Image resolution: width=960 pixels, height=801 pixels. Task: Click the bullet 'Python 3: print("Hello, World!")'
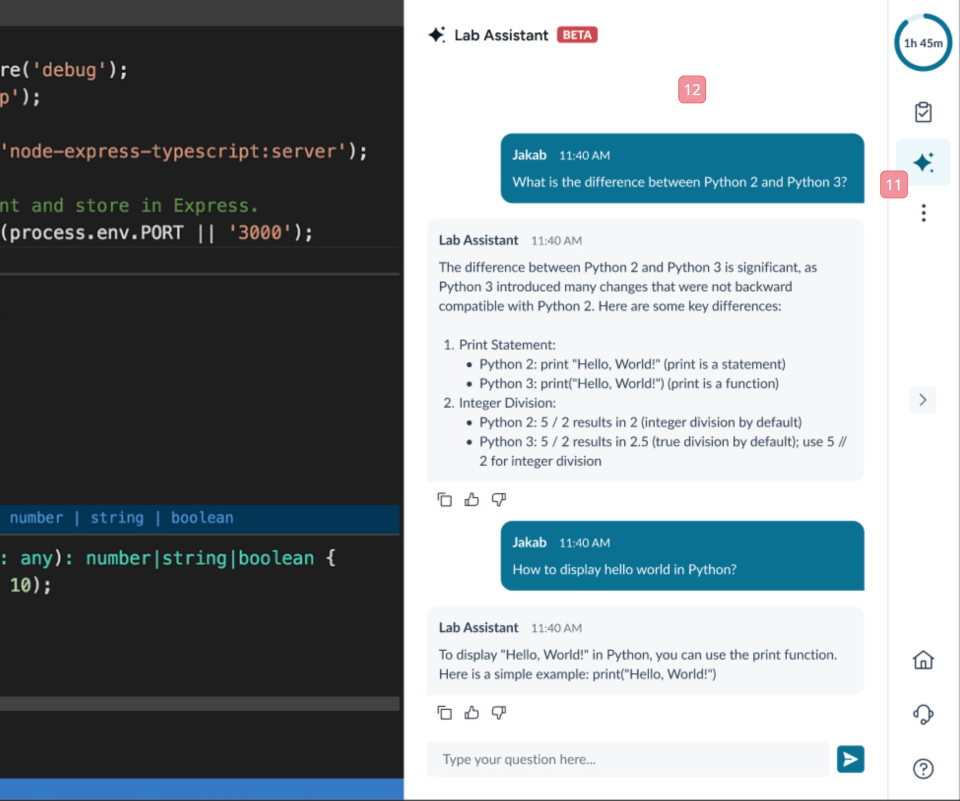tap(629, 383)
